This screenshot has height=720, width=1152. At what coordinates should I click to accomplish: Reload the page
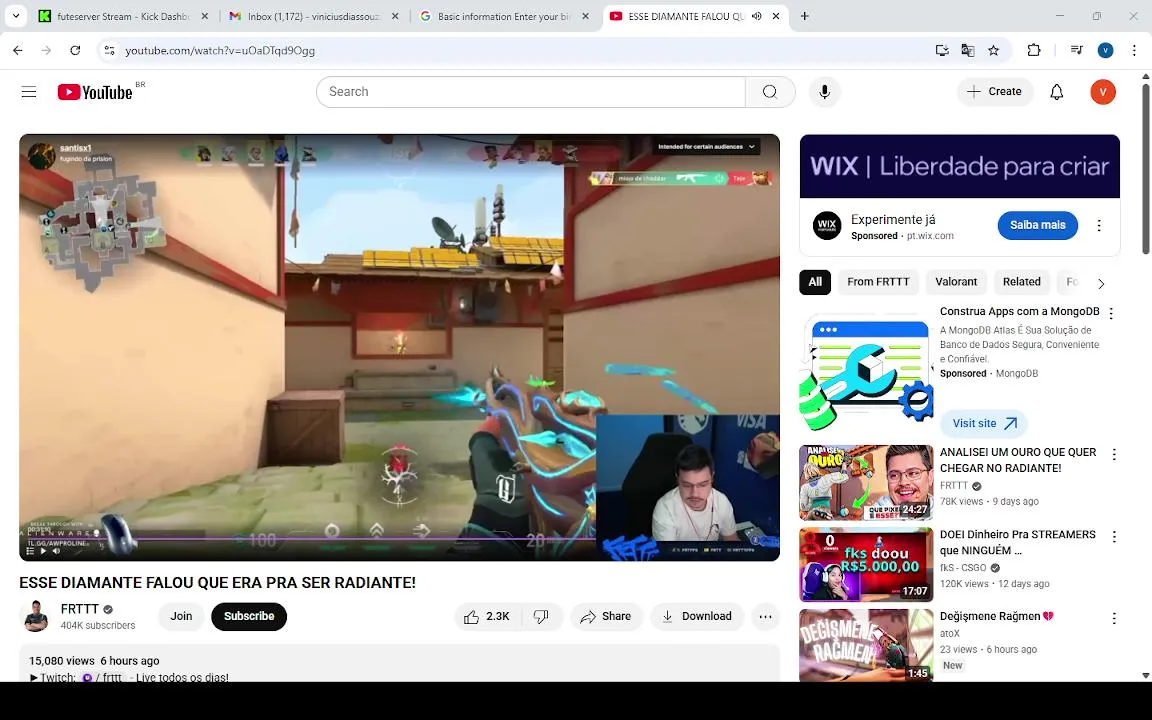[75, 50]
